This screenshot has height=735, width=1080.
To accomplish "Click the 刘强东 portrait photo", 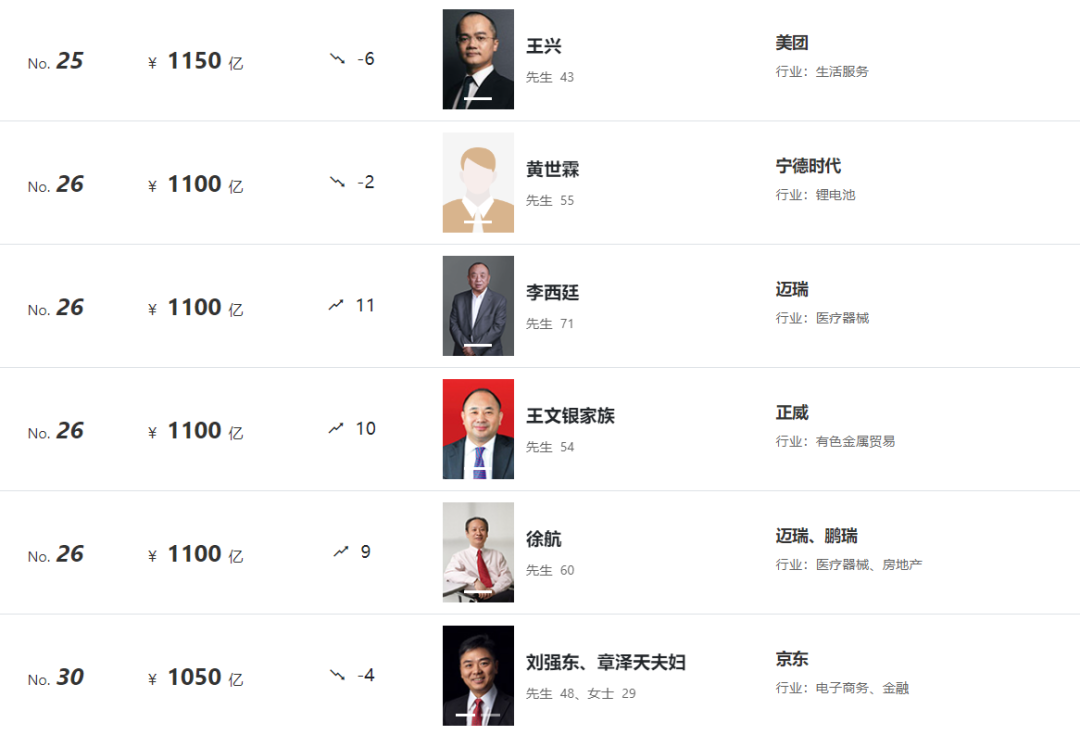I will pyautogui.click(x=478, y=676).
